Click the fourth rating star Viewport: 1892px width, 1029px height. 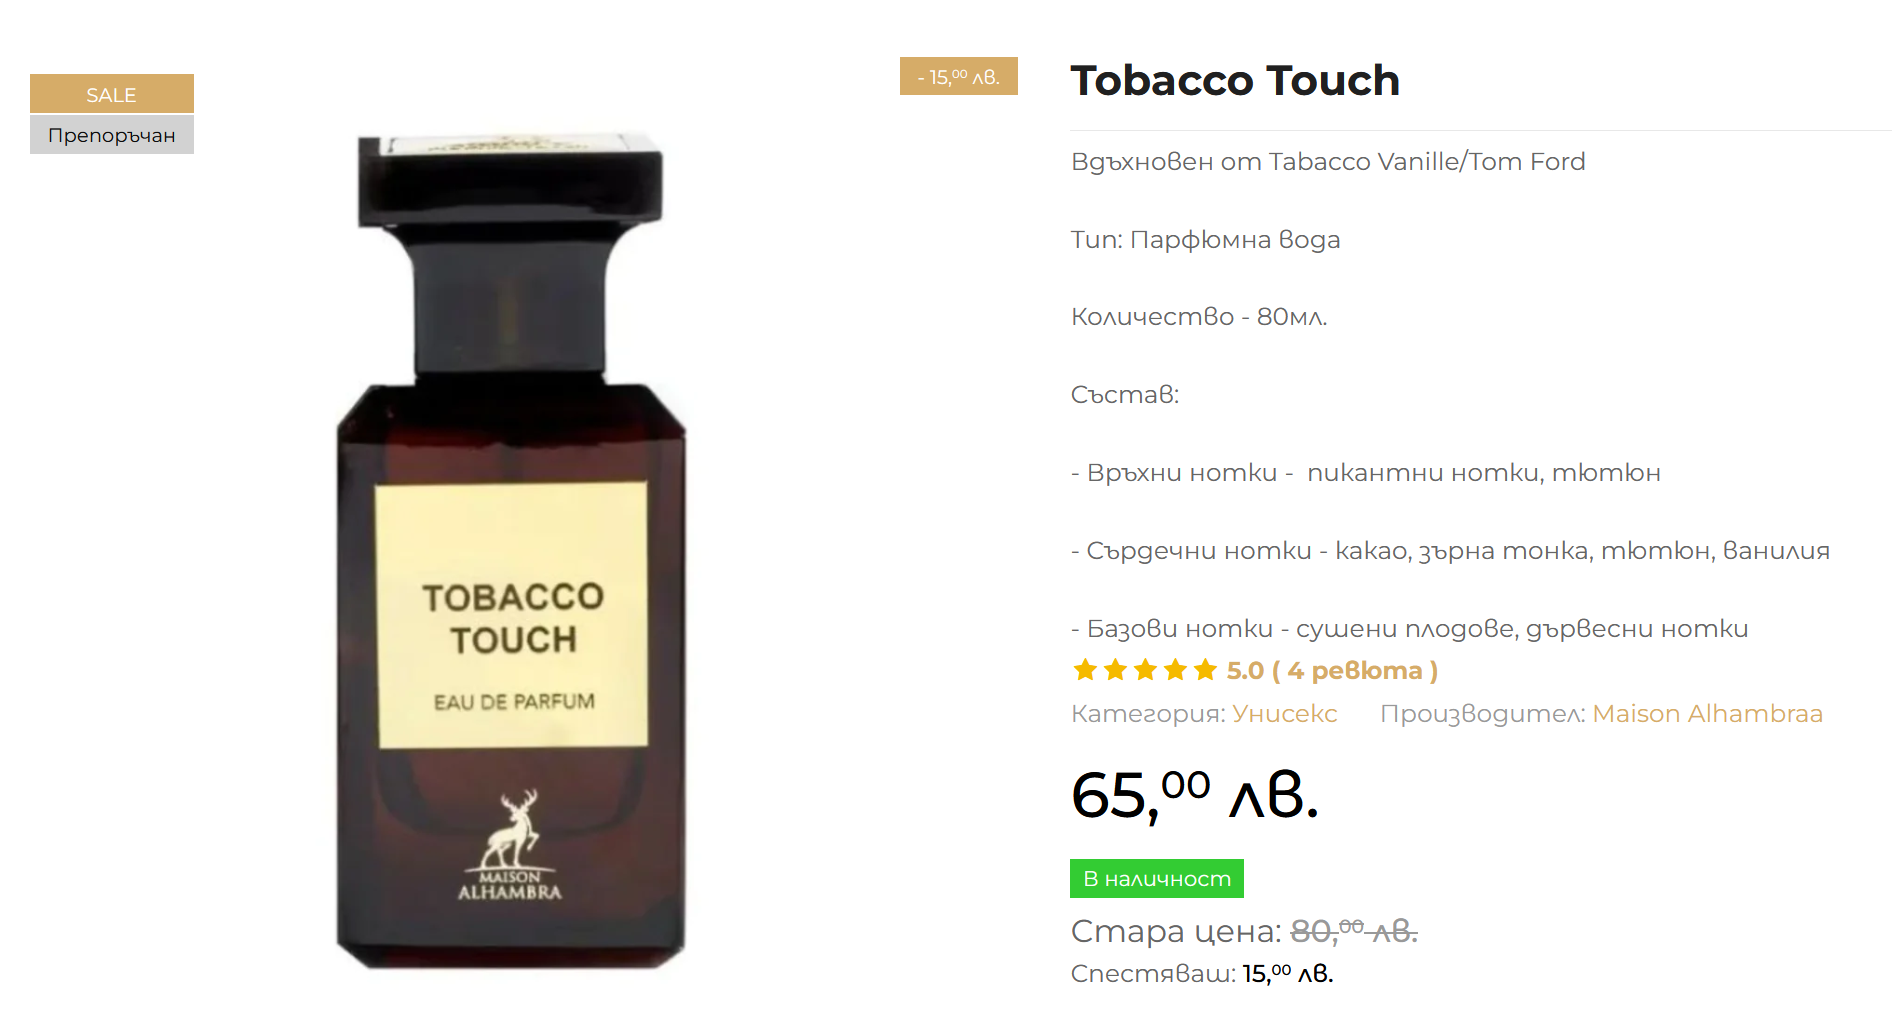(x=1175, y=670)
